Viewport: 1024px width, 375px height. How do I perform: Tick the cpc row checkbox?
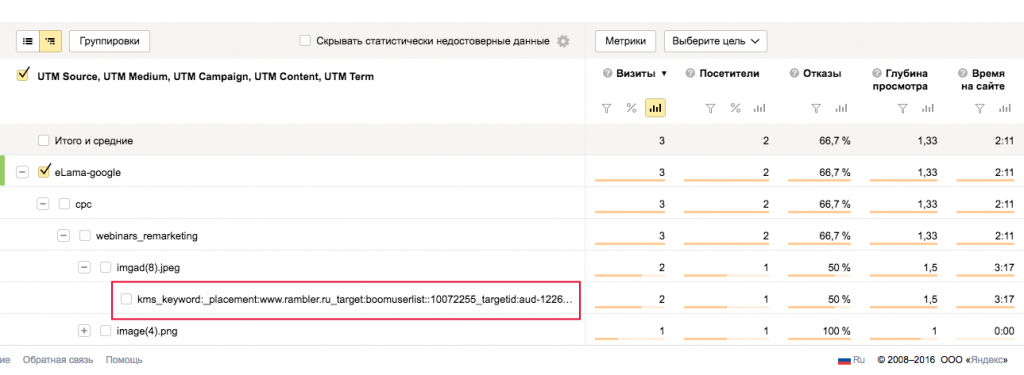click(64, 204)
